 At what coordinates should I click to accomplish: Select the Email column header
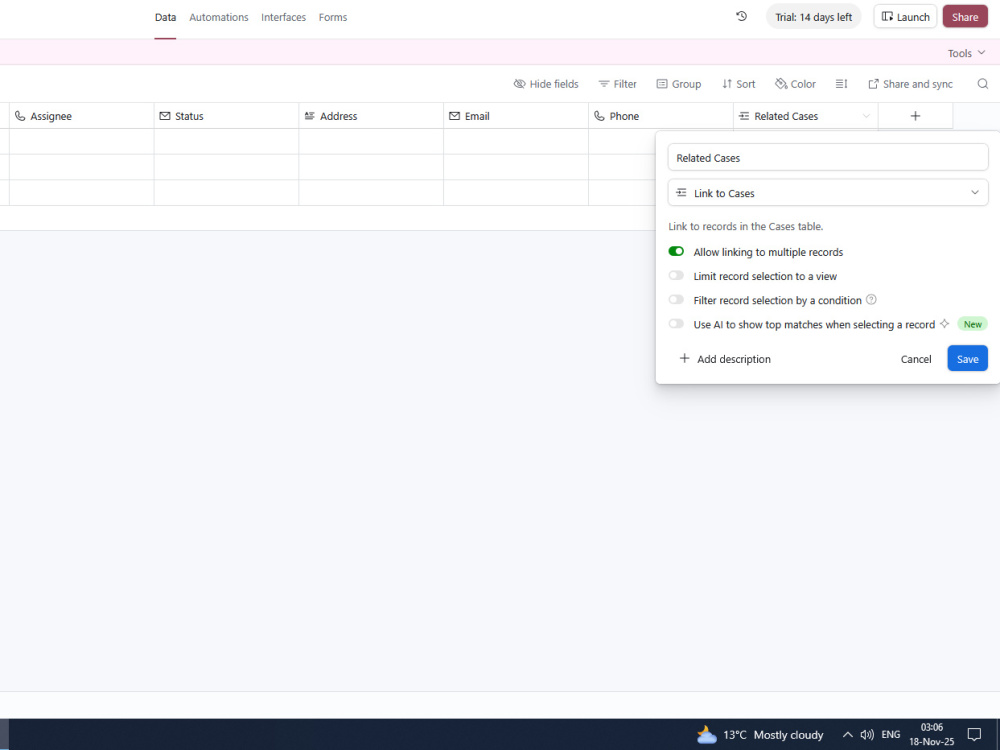(x=516, y=116)
